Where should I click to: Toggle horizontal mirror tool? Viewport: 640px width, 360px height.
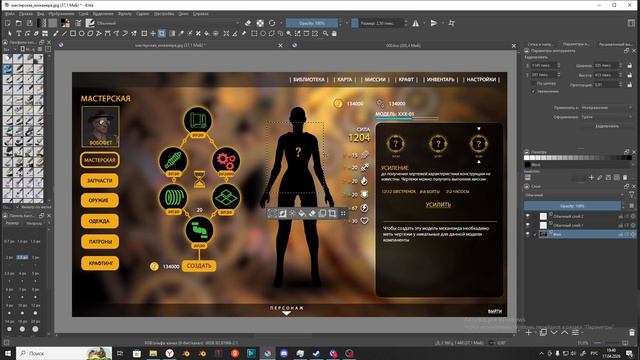coord(416,23)
